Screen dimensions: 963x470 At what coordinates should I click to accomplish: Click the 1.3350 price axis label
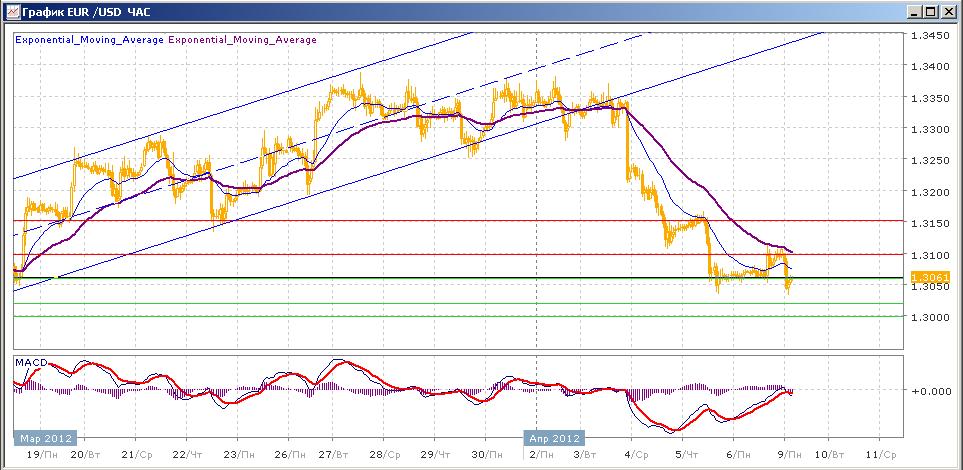(930, 98)
